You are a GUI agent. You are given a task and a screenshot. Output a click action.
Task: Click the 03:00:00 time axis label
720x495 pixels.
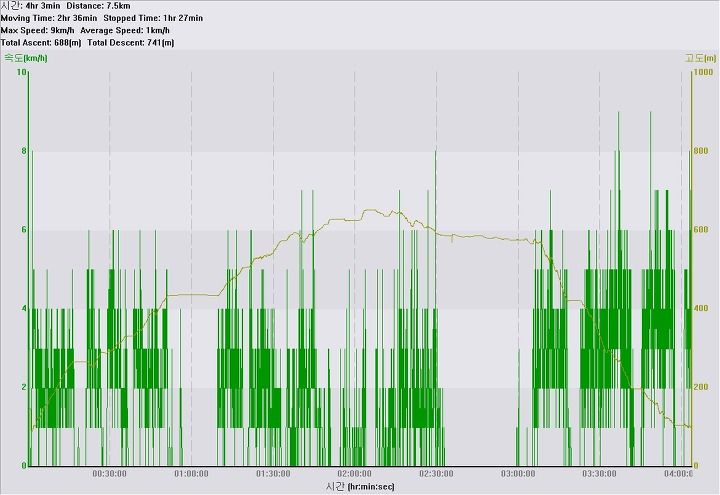(x=518, y=474)
